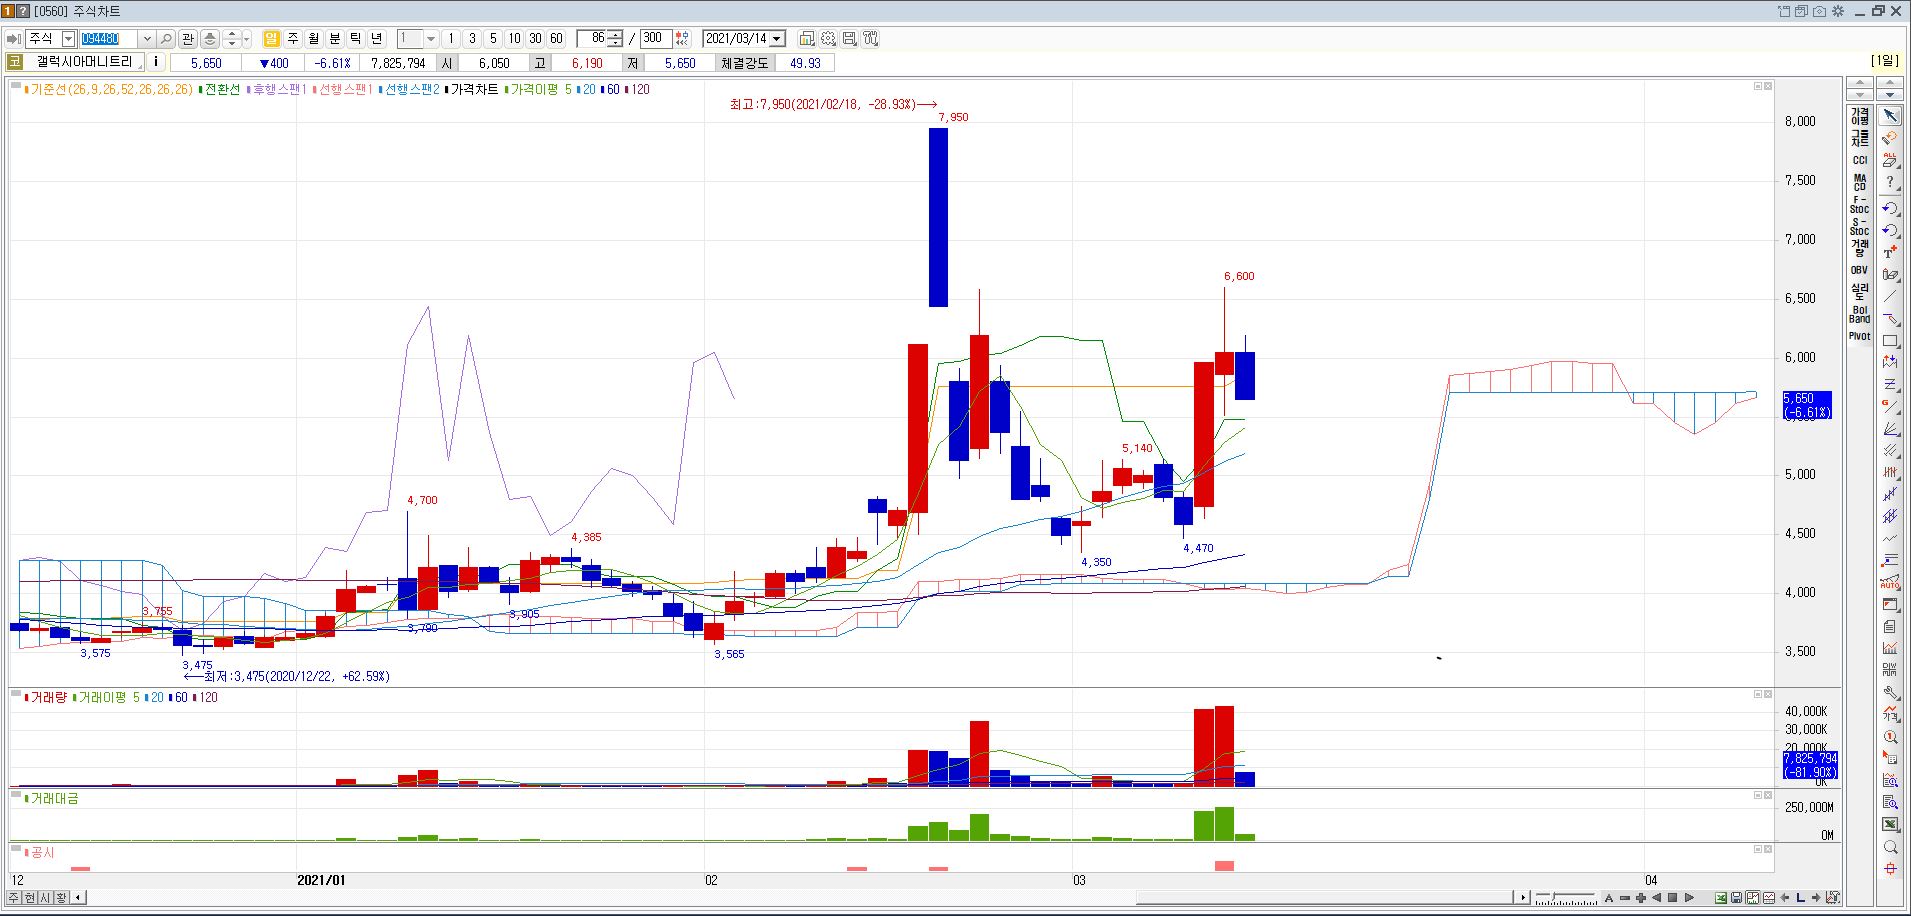Click the Excel export icon at bottom
Screen dimensions: 1911x916
[x=1720, y=898]
